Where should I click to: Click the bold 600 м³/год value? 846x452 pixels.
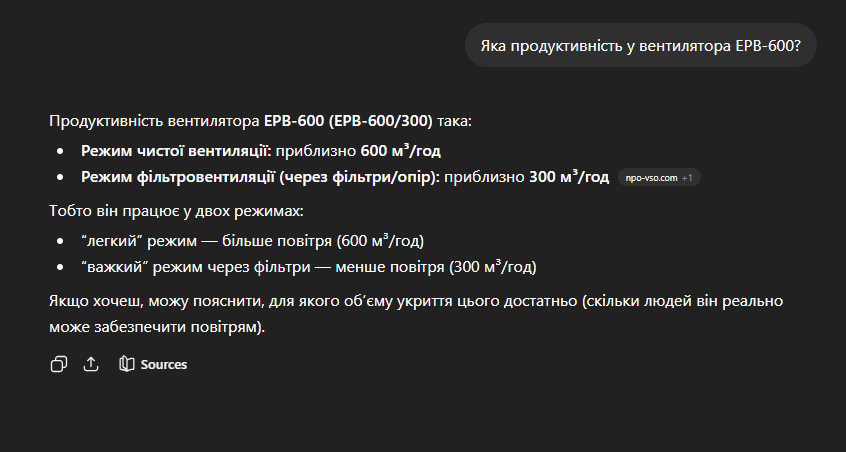click(x=400, y=151)
